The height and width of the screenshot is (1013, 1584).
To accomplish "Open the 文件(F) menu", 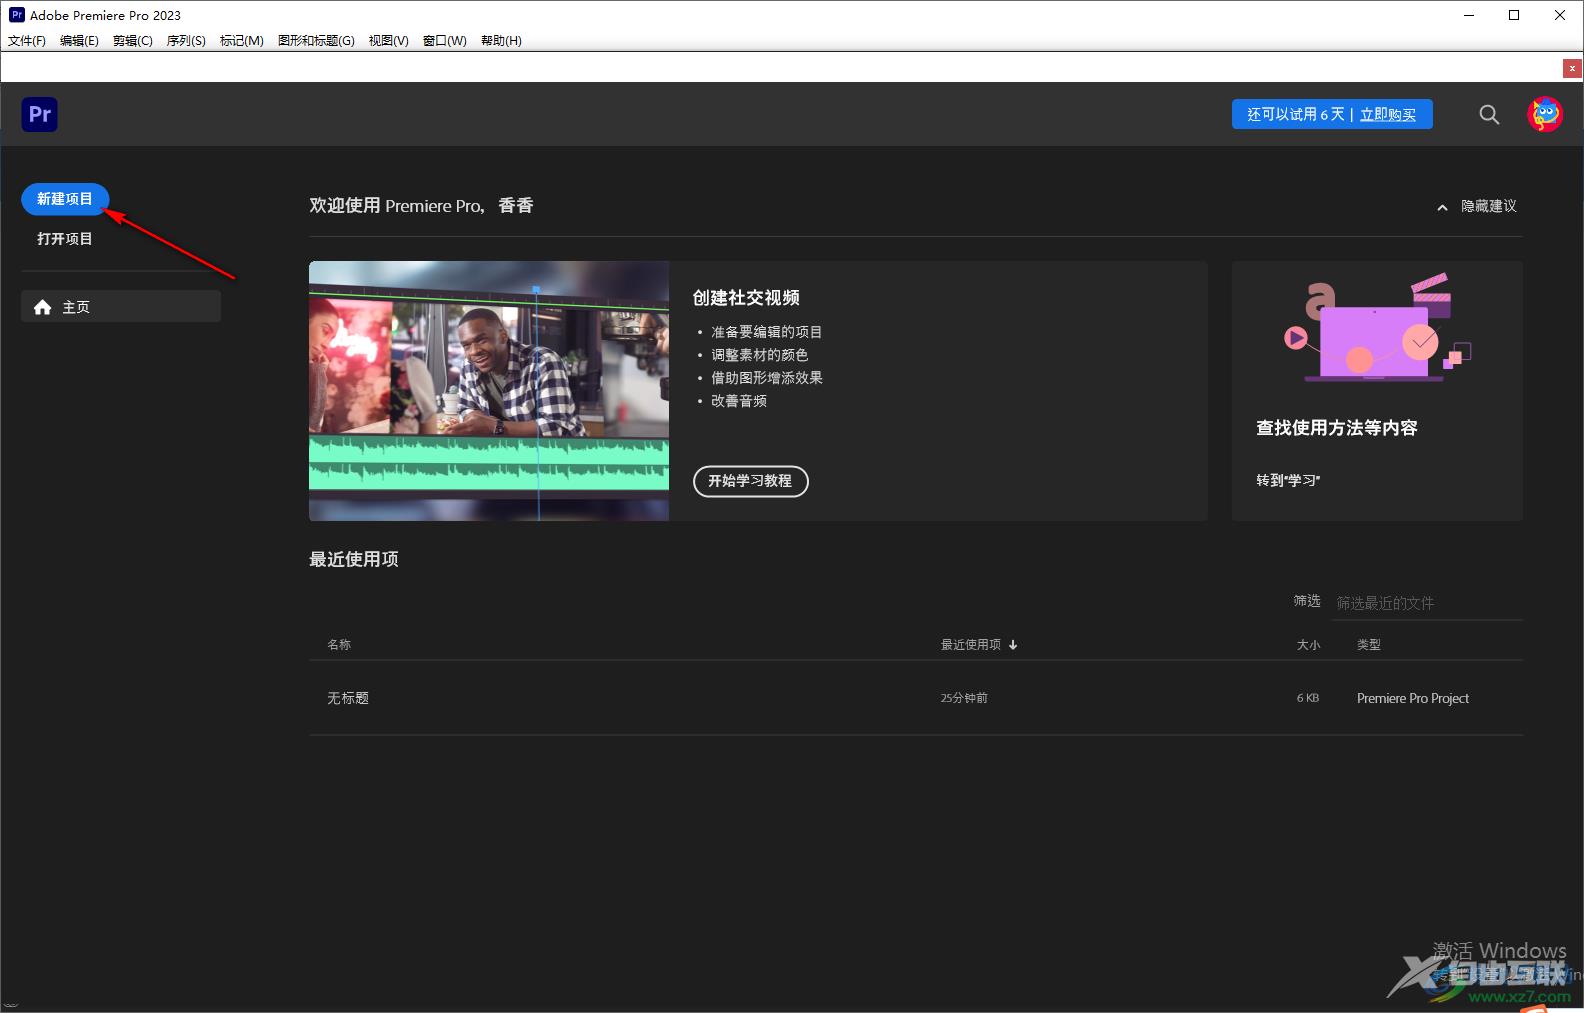I will (27, 41).
